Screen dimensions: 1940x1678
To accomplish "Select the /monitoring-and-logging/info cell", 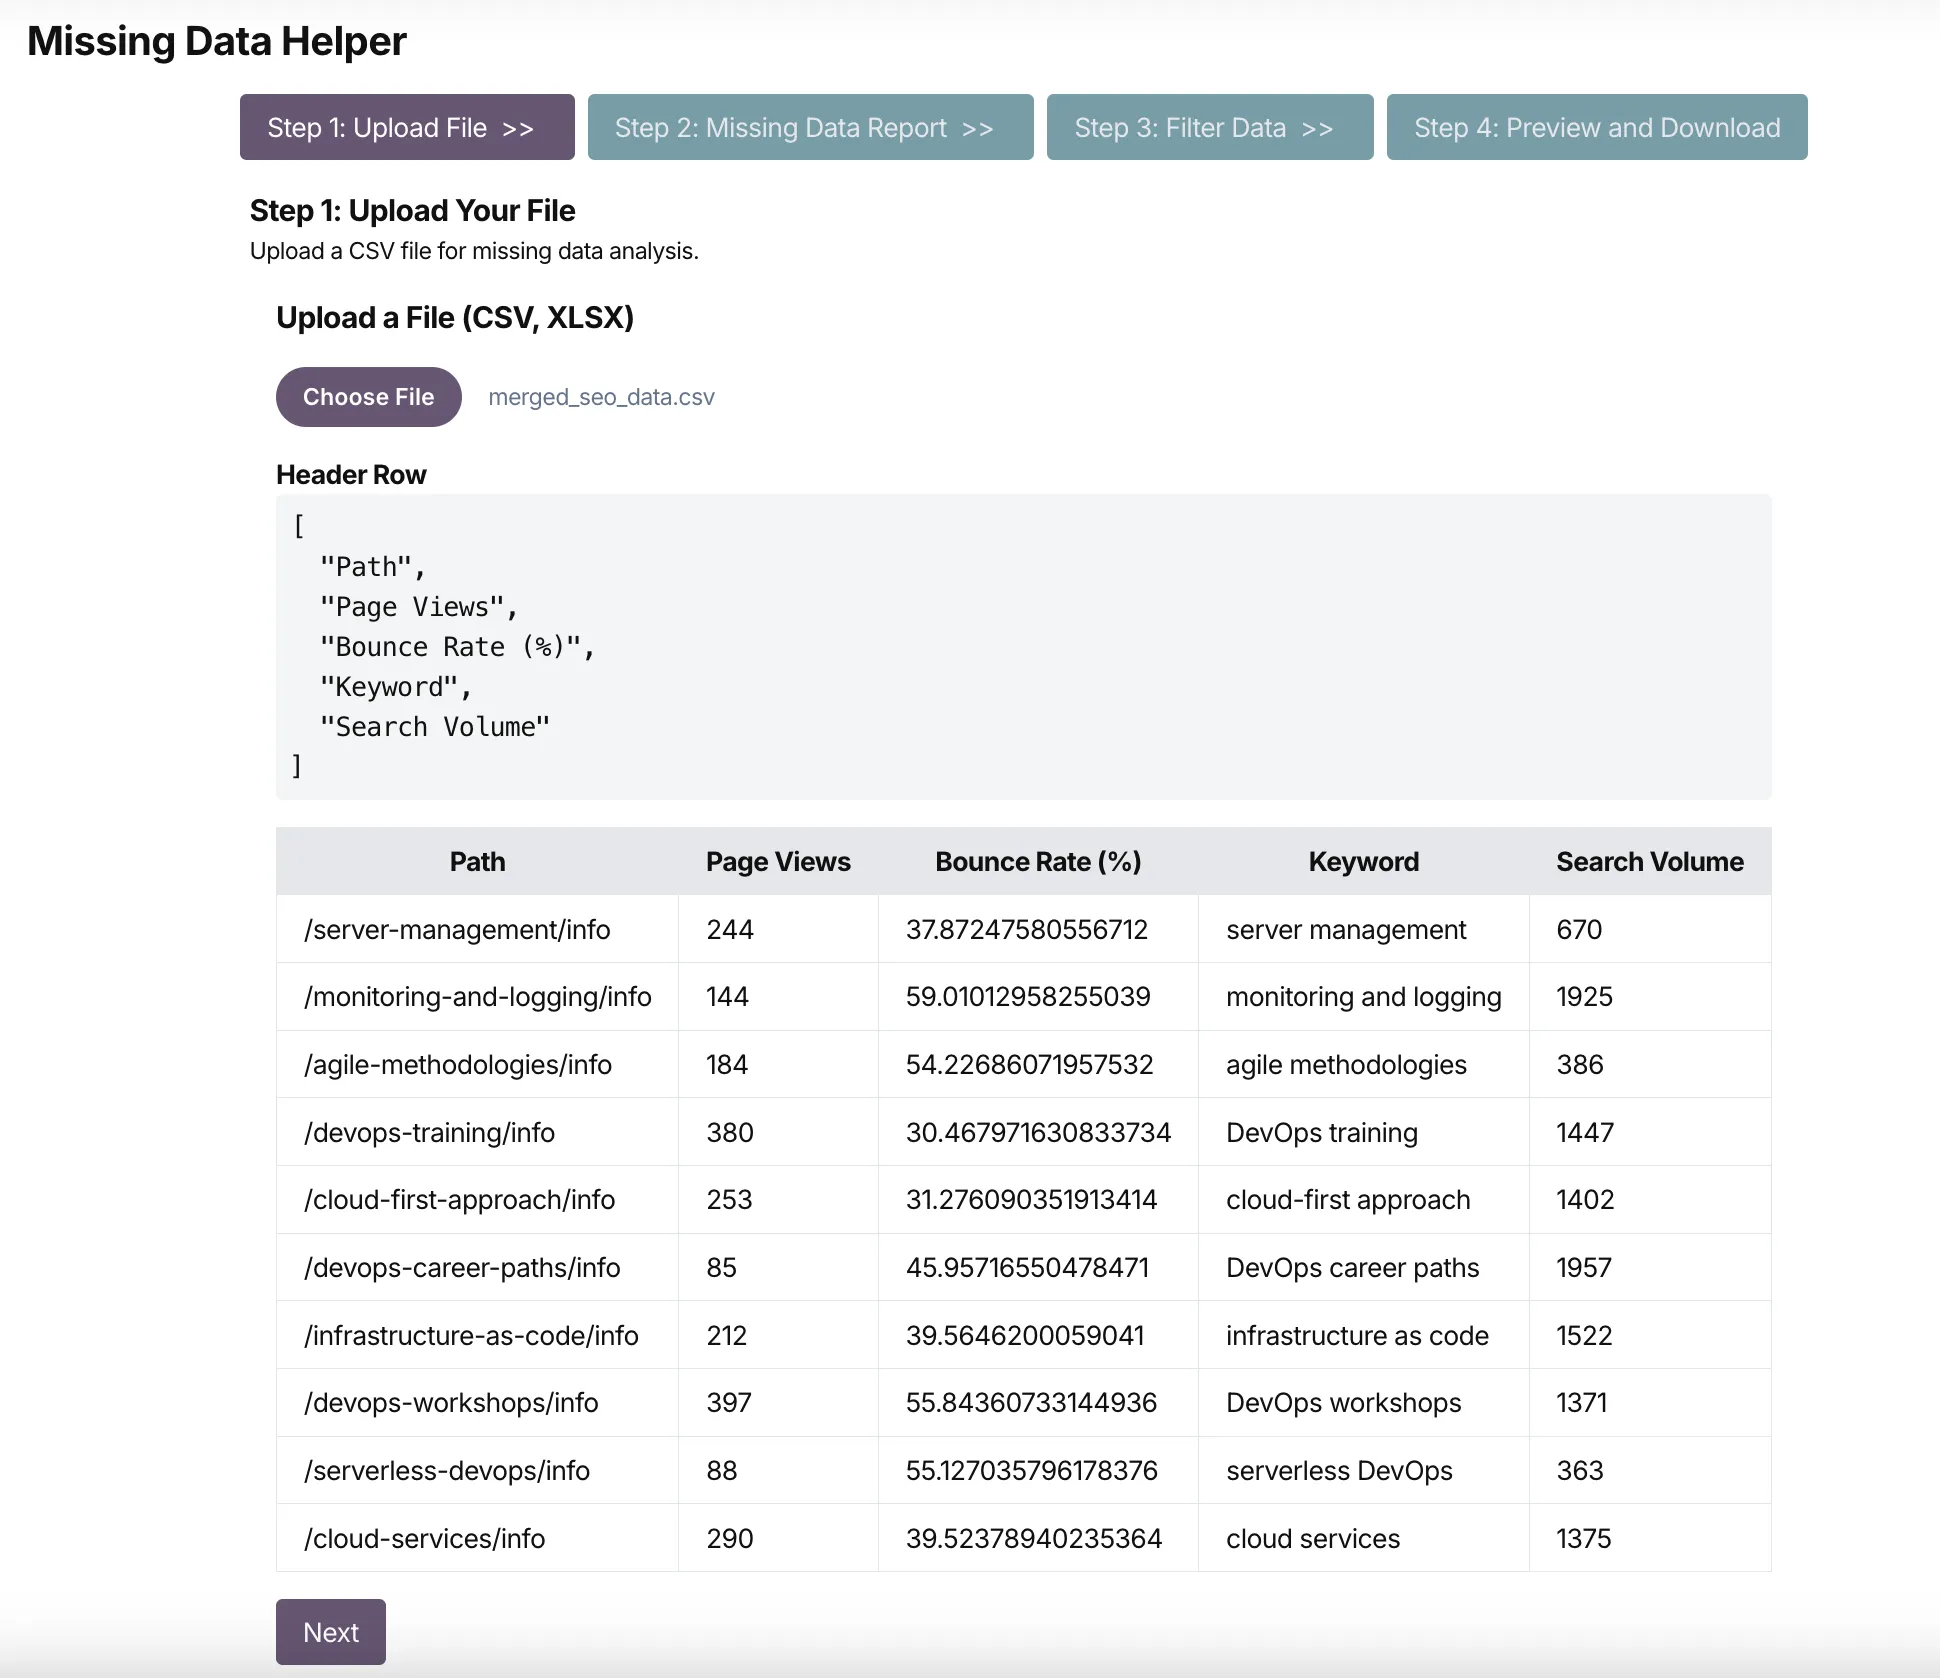I will (x=477, y=996).
